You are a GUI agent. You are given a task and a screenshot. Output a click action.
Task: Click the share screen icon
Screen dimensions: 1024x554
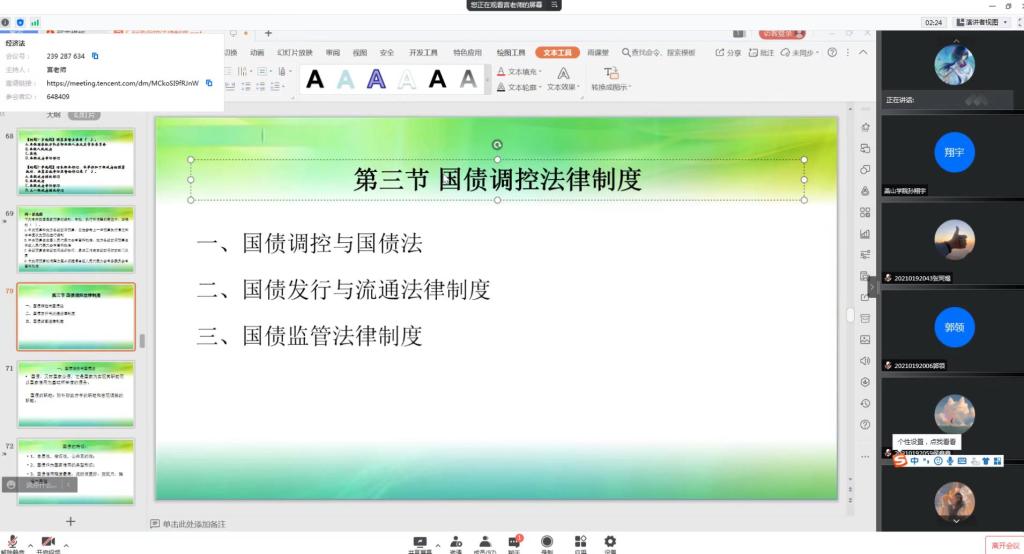[x=420, y=541]
